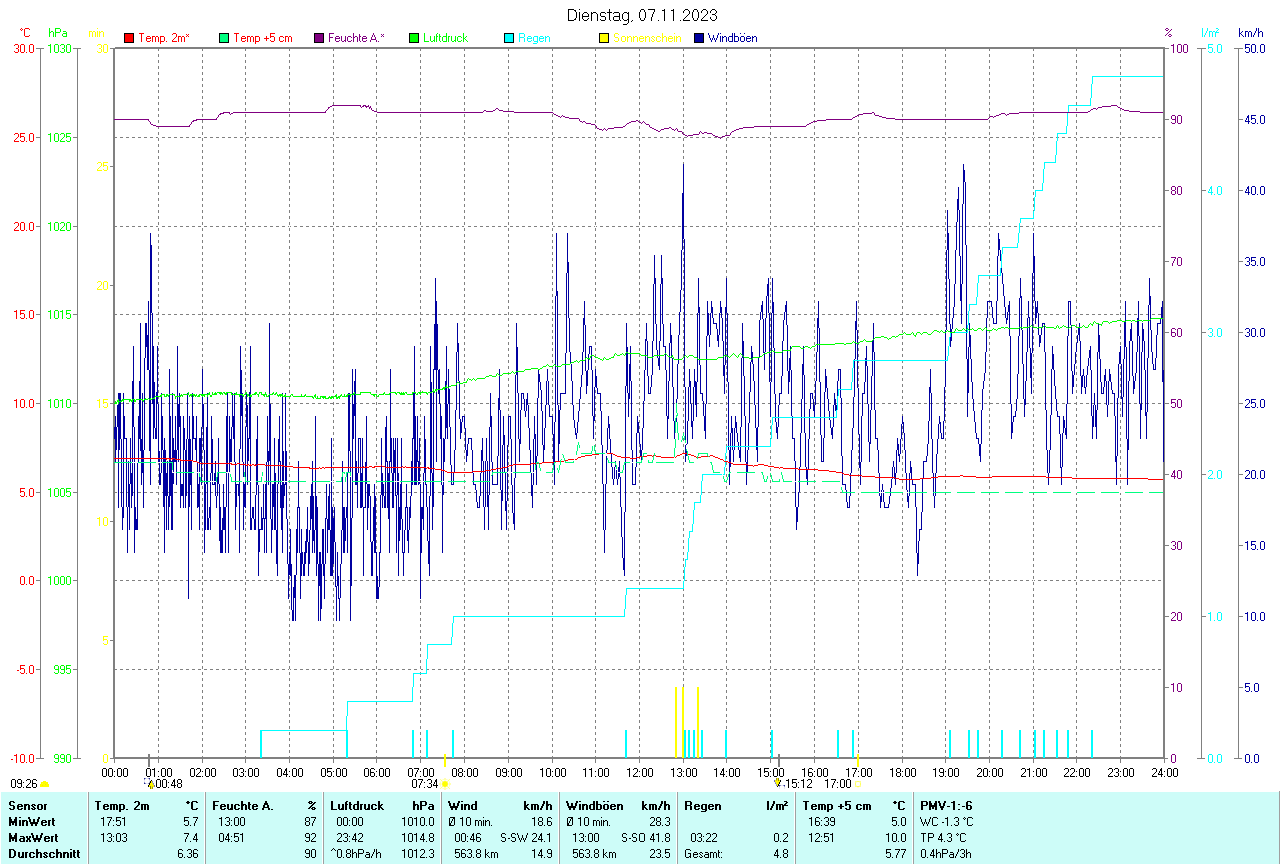
Task: Click the sunrise marker icon beside 07:34
Action: [x=445, y=785]
